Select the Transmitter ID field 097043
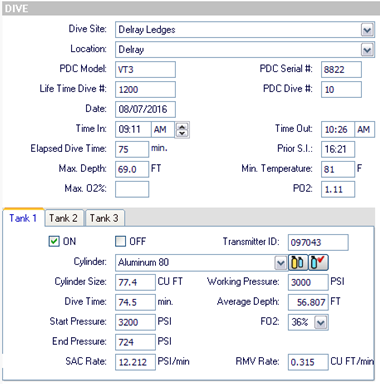Image resolution: width=380 pixels, height=384 pixels. pos(318,242)
